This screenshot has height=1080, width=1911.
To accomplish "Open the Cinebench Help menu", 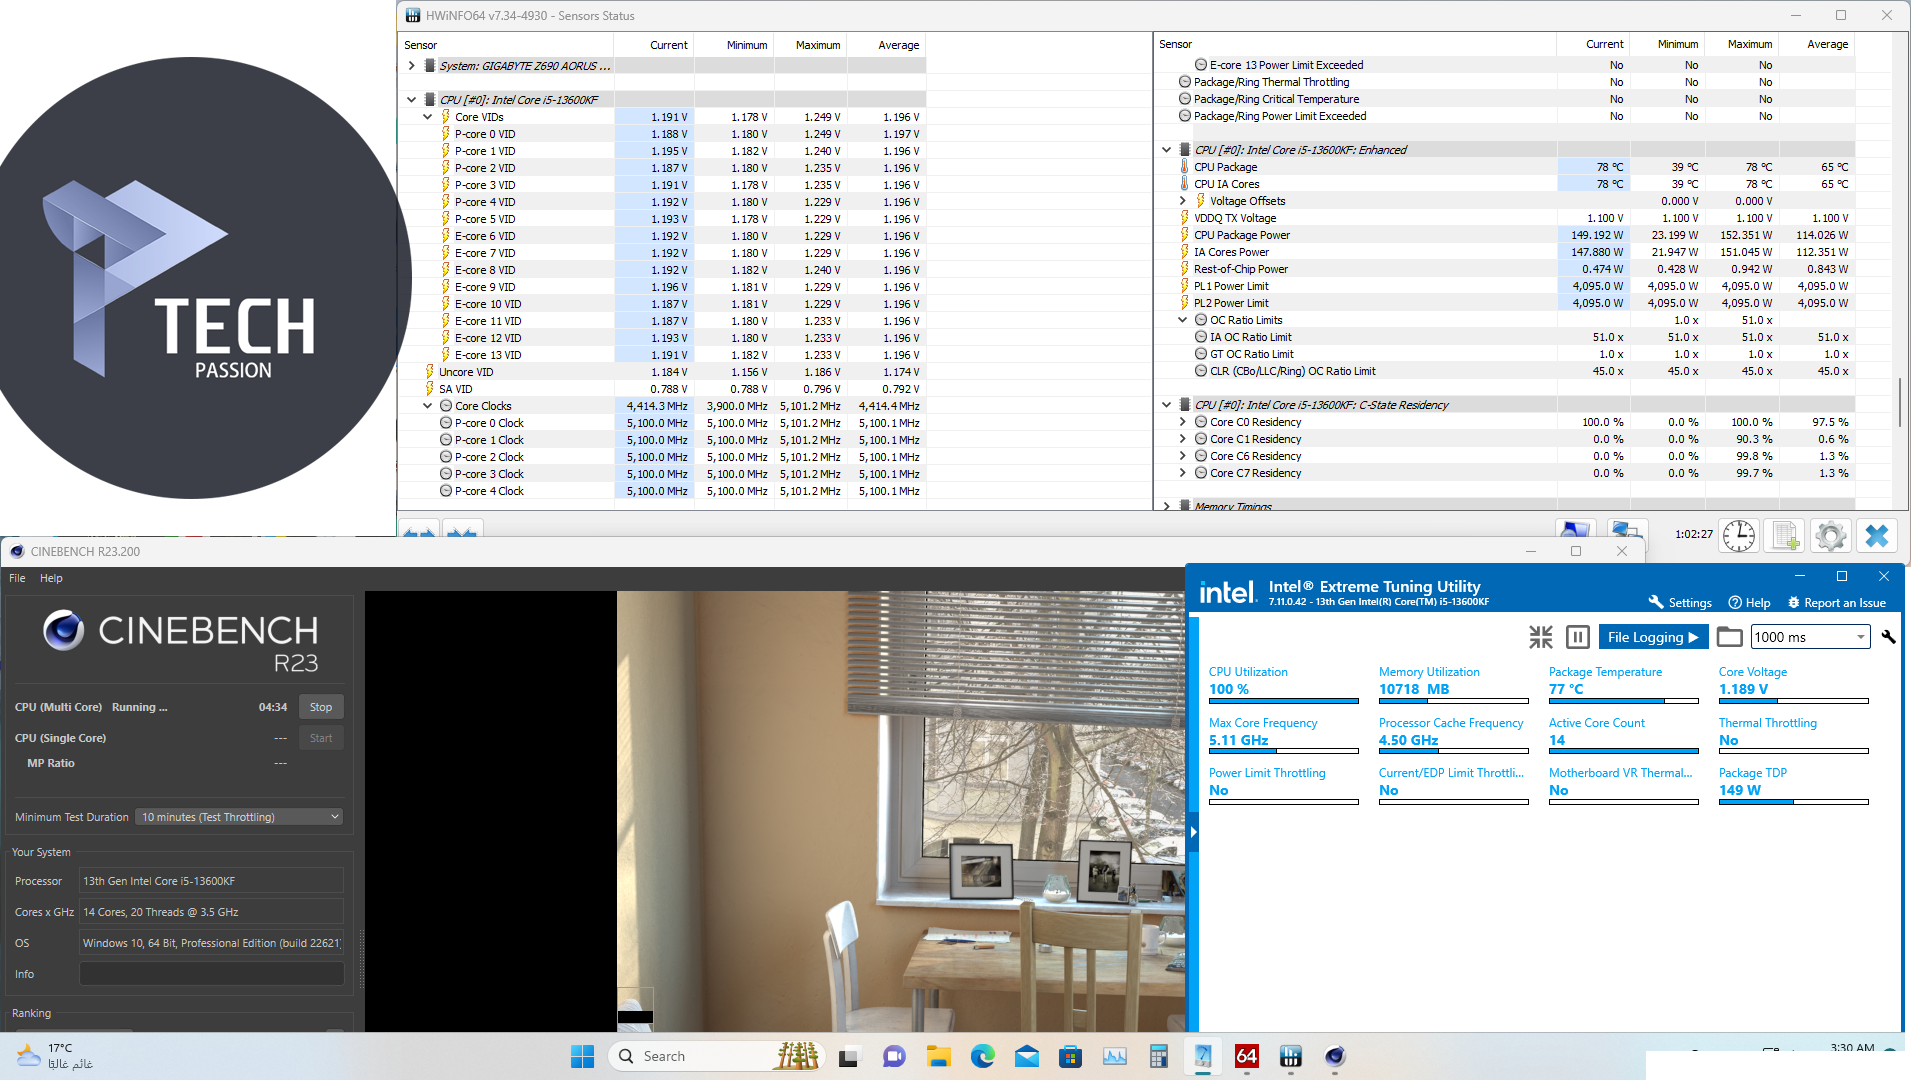I will tap(51, 578).
